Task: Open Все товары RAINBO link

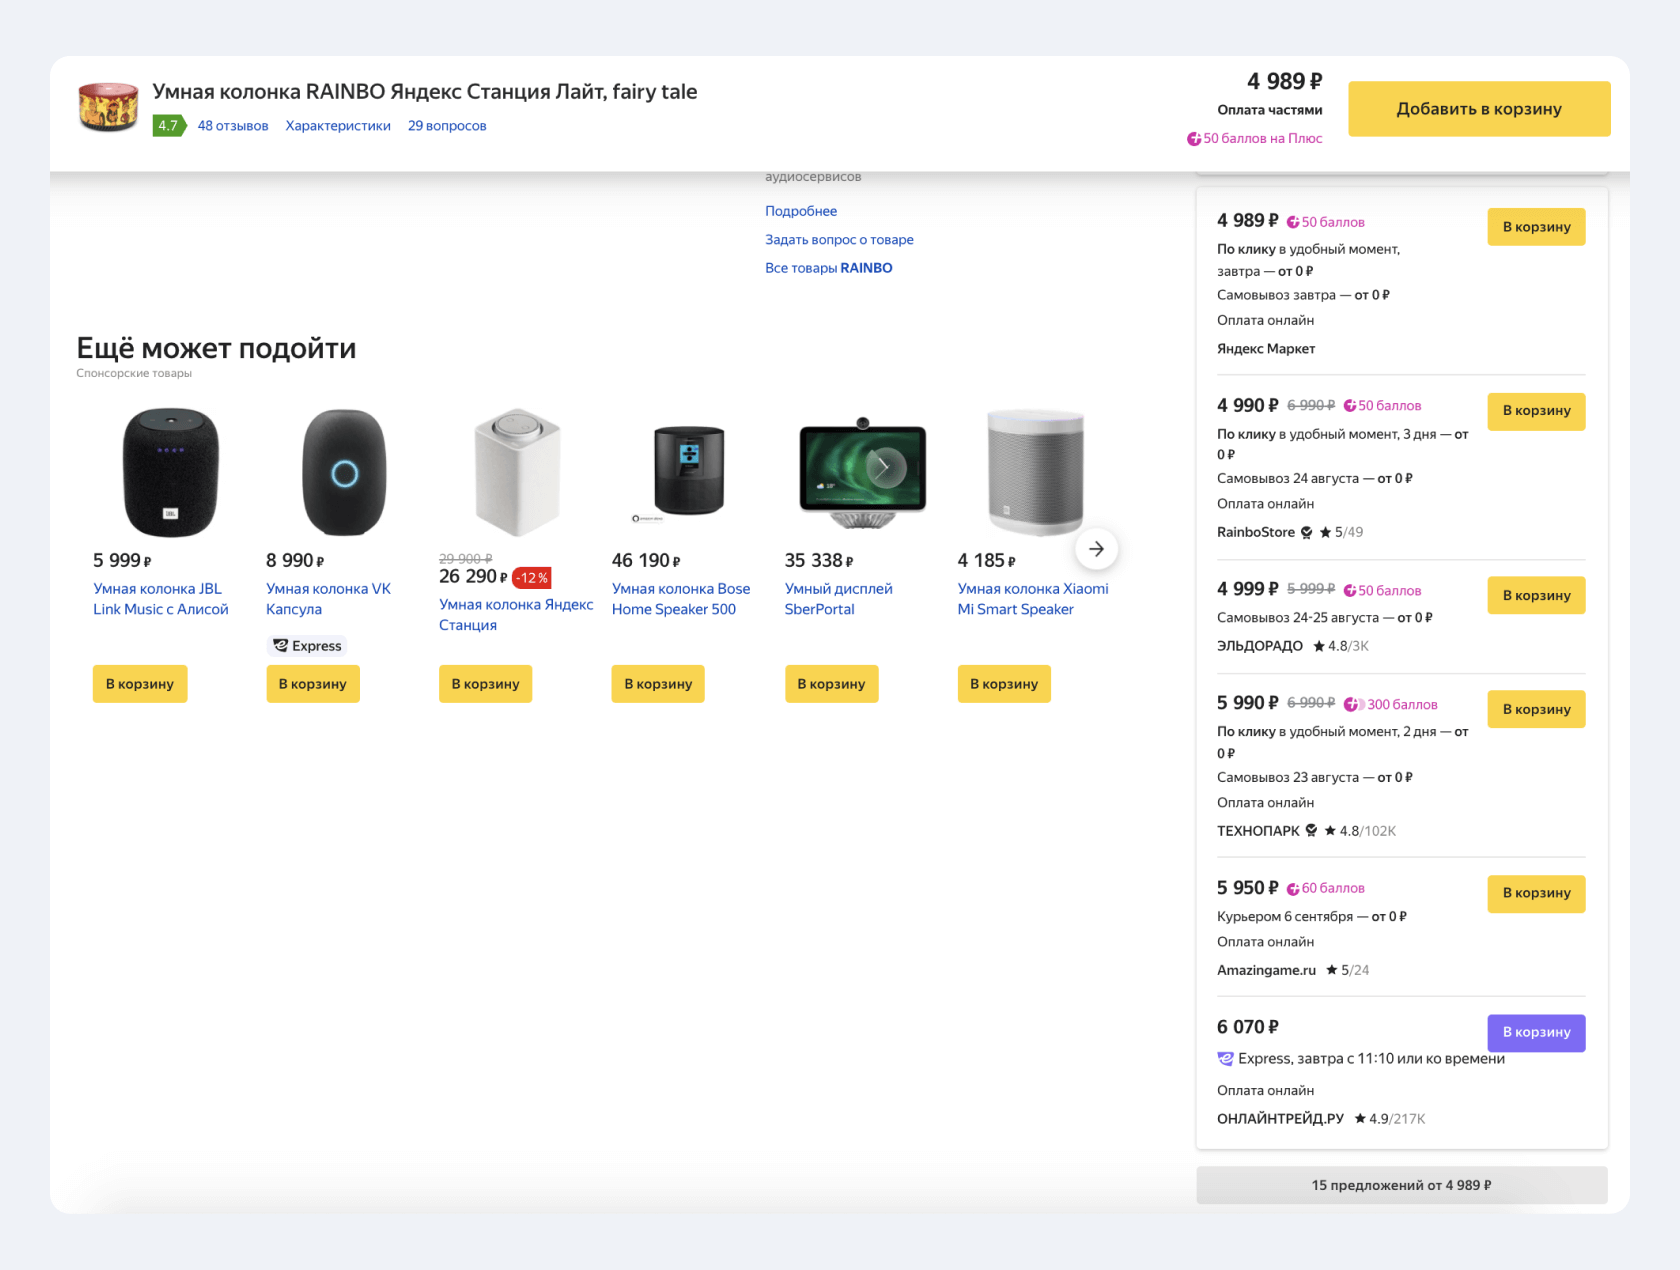Action: coord(828,268)
